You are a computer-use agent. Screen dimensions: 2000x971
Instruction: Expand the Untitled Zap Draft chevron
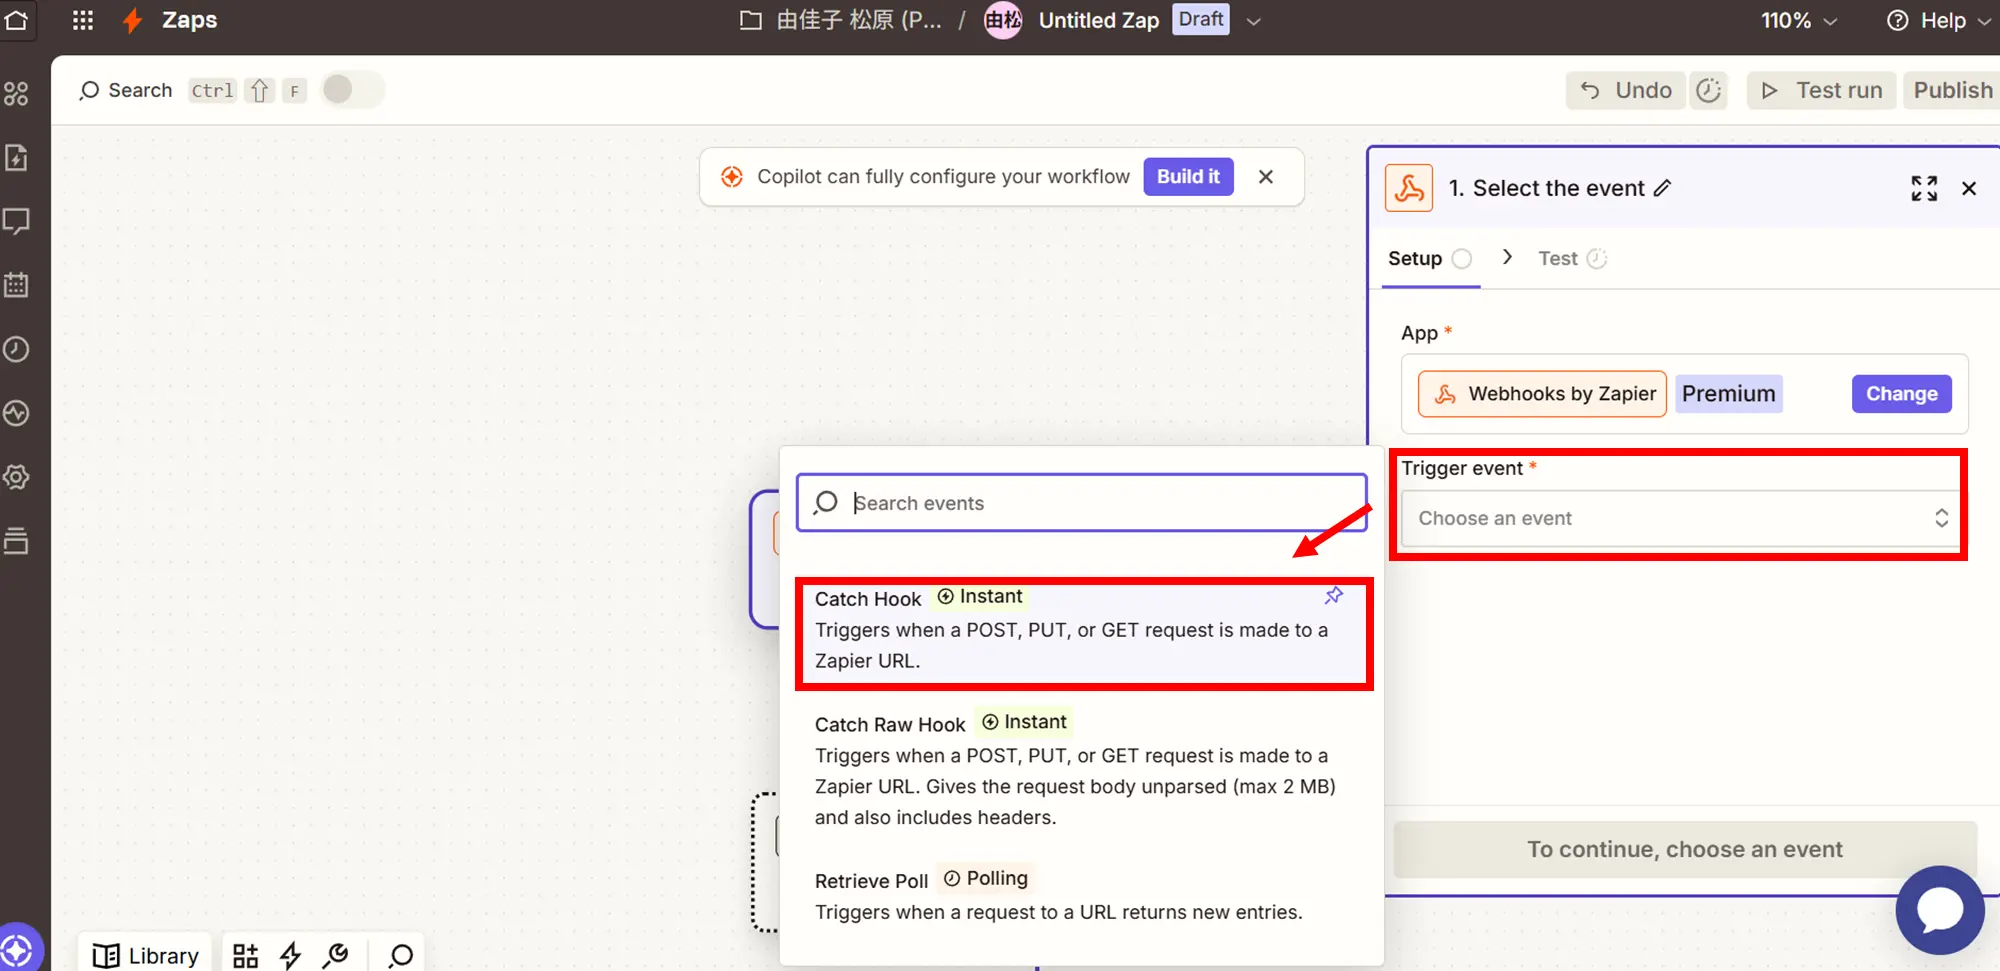1253,21
